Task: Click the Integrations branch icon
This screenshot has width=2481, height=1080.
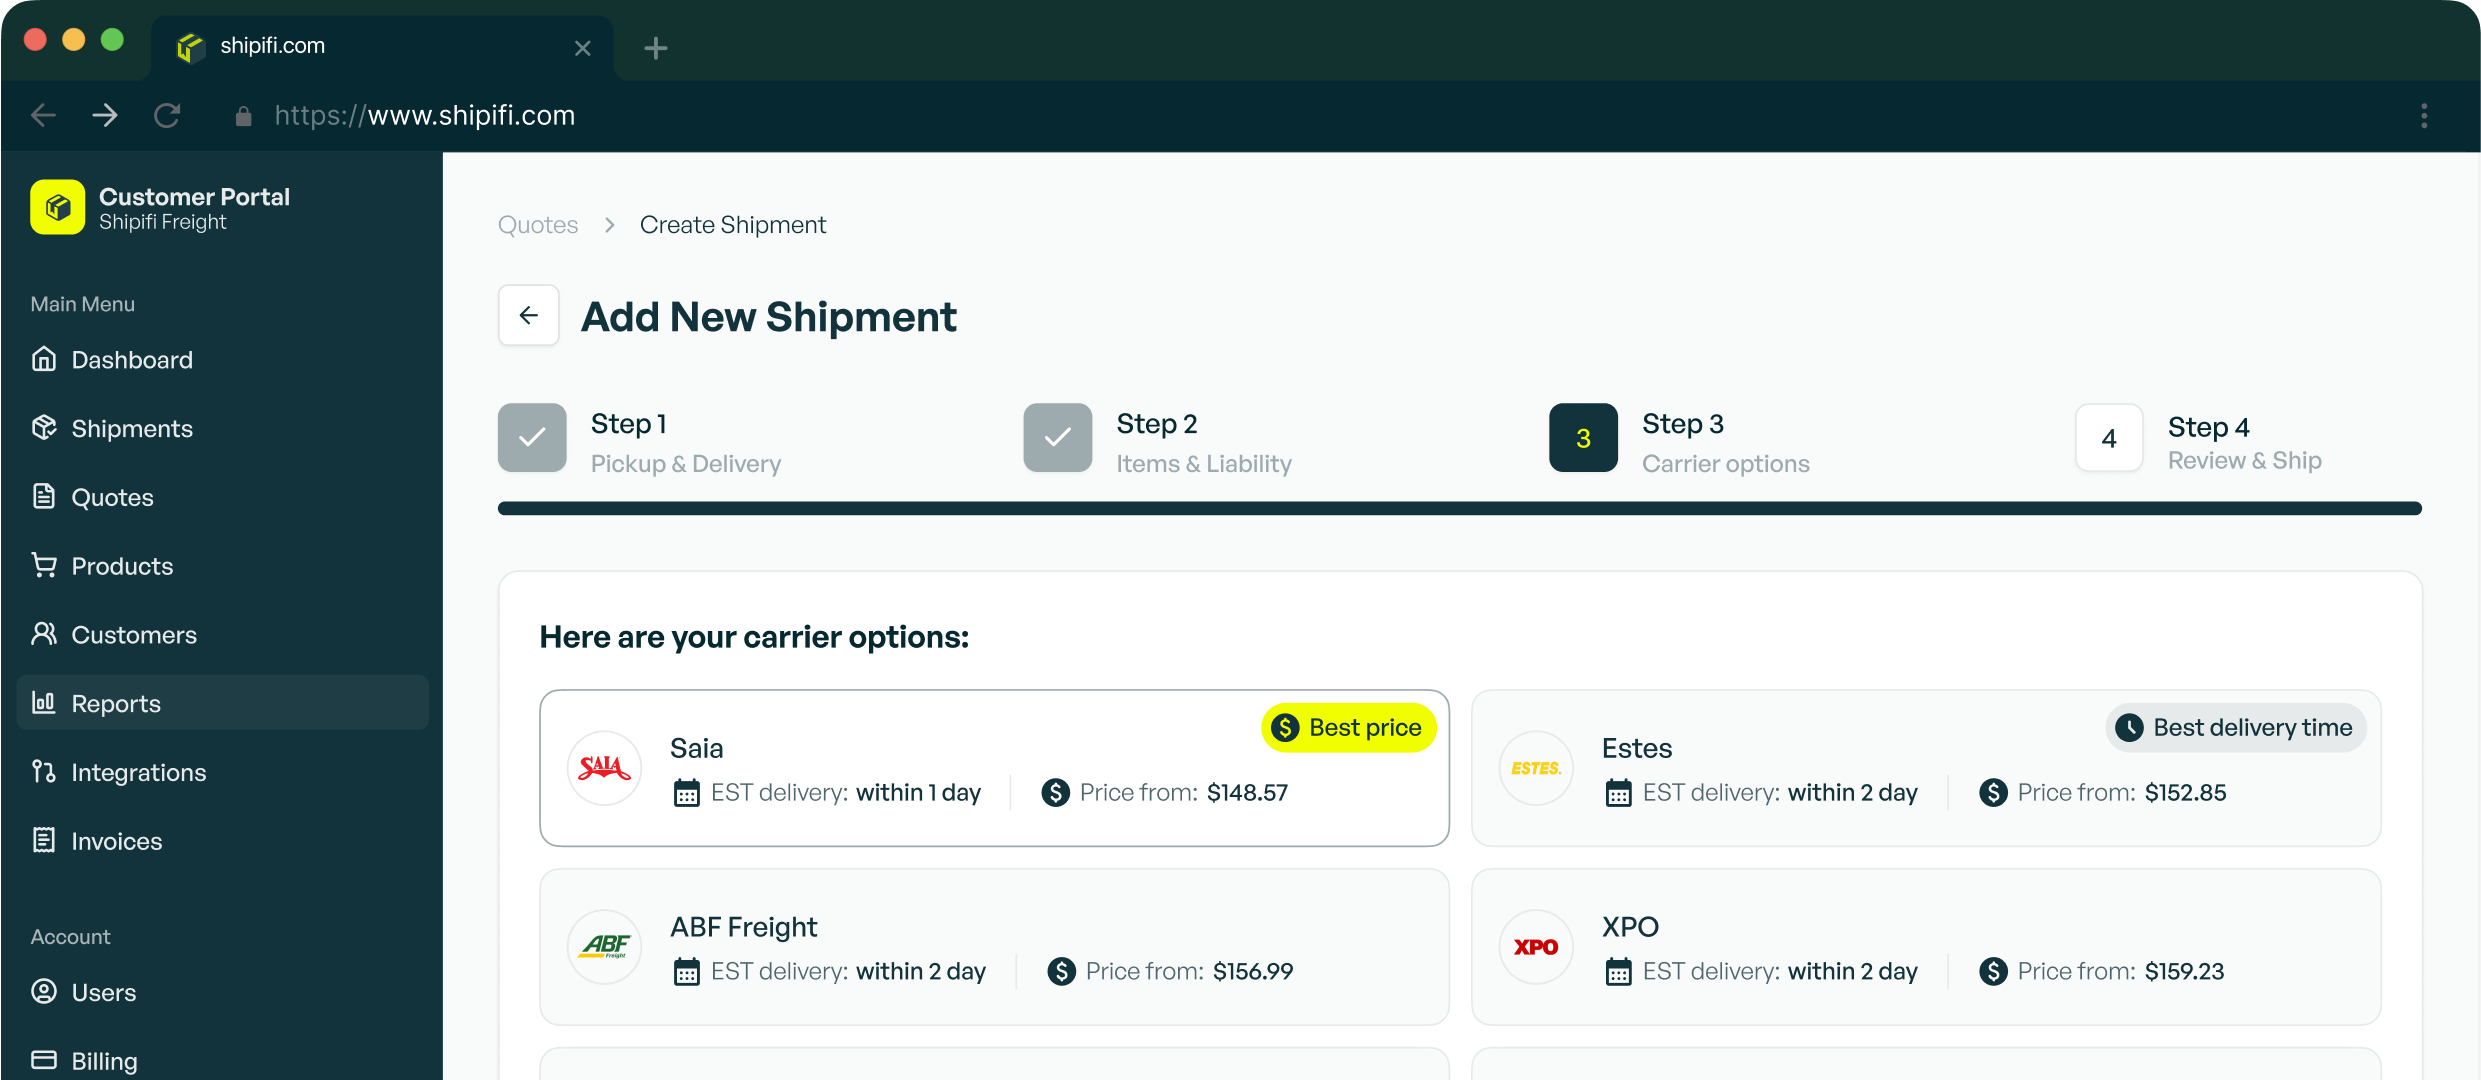Action: pyautogui.click(x=44, y=772)
